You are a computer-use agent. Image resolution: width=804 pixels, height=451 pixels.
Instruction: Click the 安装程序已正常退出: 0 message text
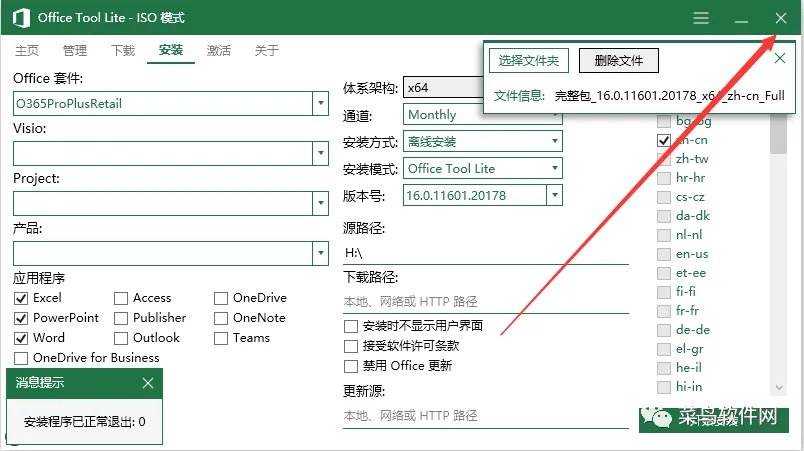85,422
